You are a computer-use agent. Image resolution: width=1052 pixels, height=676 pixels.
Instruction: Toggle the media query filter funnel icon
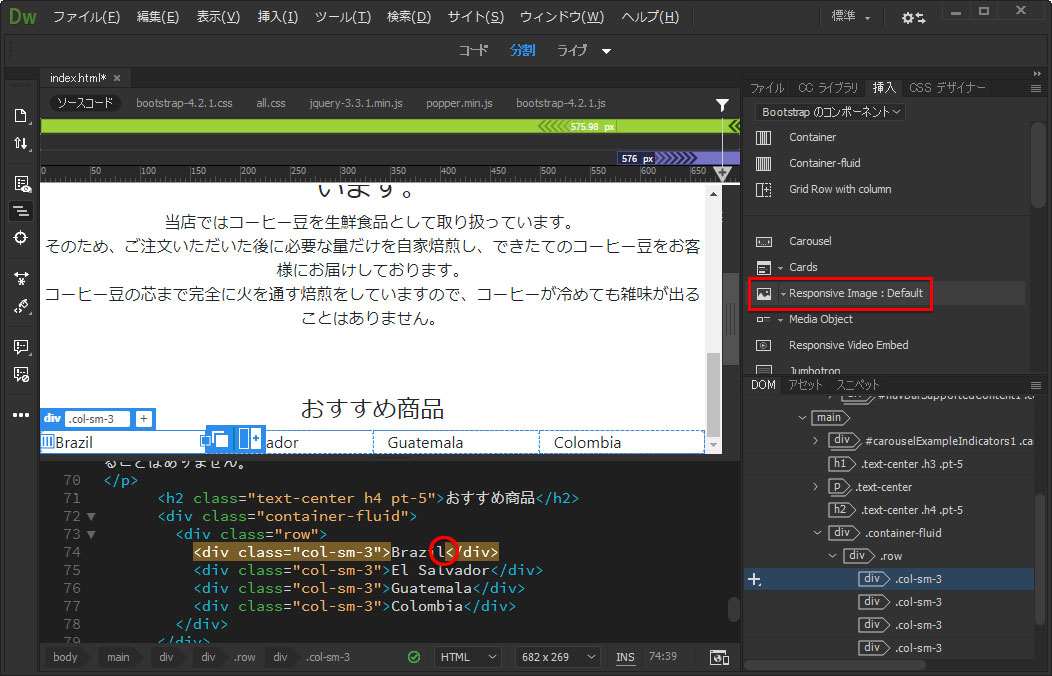tap(723, 105)
